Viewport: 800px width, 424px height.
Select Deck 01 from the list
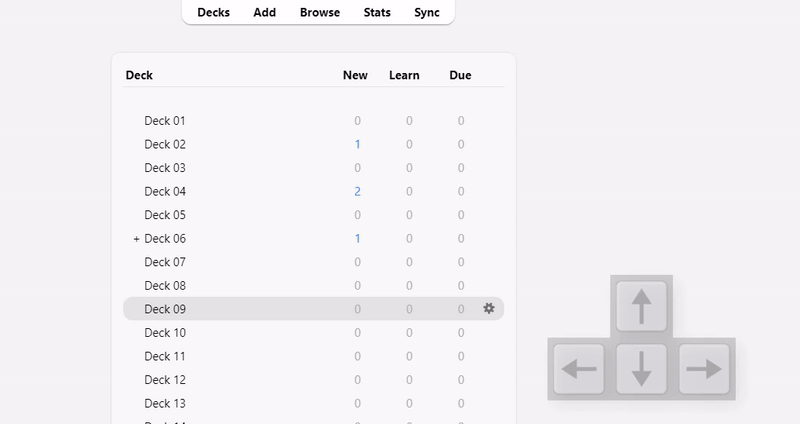point(165,121)
